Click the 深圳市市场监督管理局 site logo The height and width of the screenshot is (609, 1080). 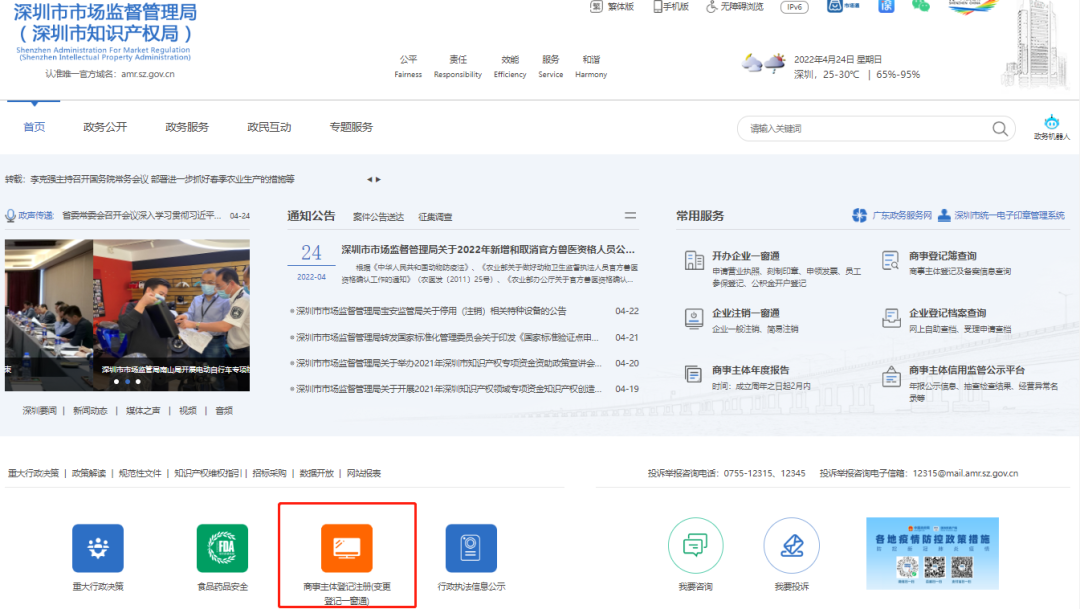(105, 31)
